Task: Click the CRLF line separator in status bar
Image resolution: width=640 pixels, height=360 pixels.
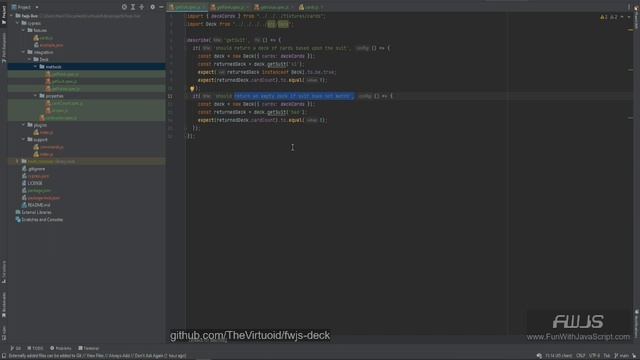Action: pyautogui.click(x=580, y=356)
